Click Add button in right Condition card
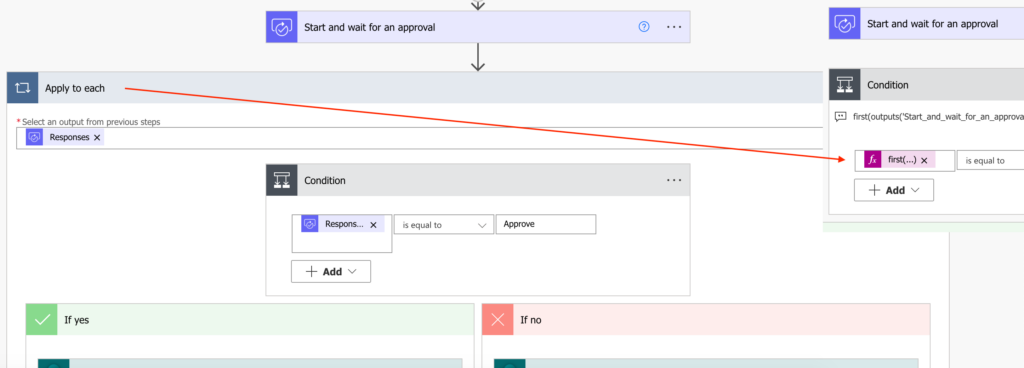This screenshot has height=368, width=1024. [894, 190]
